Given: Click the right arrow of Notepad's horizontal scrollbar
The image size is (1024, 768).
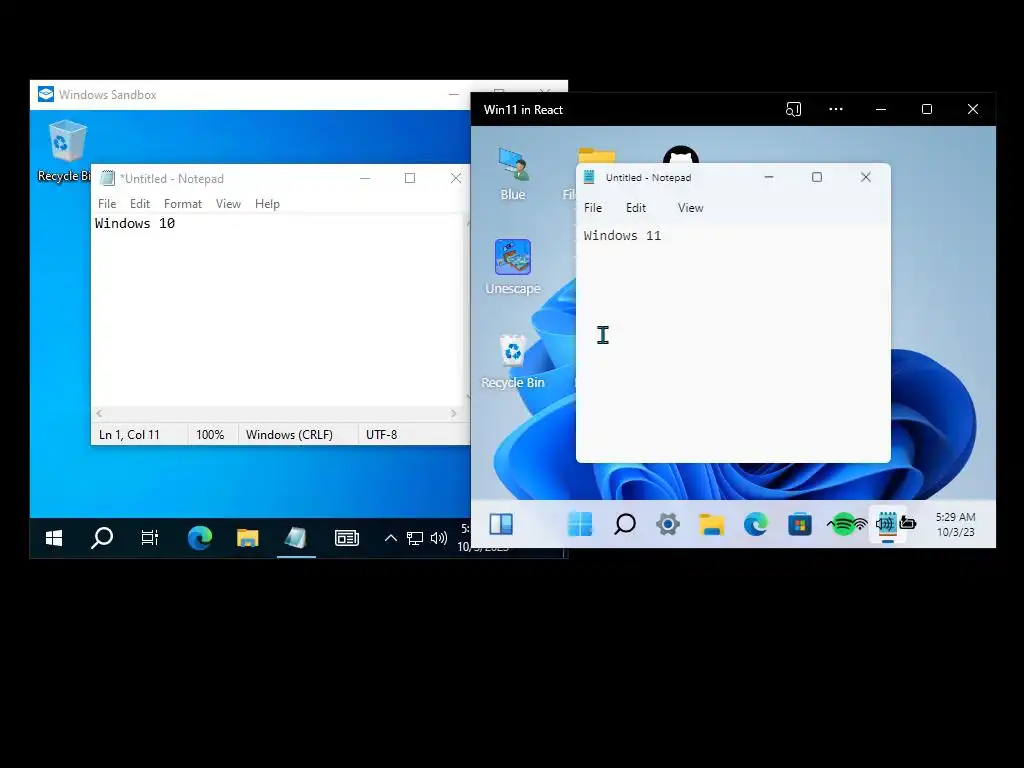Looking at the screenshot, I should (453, 413).
